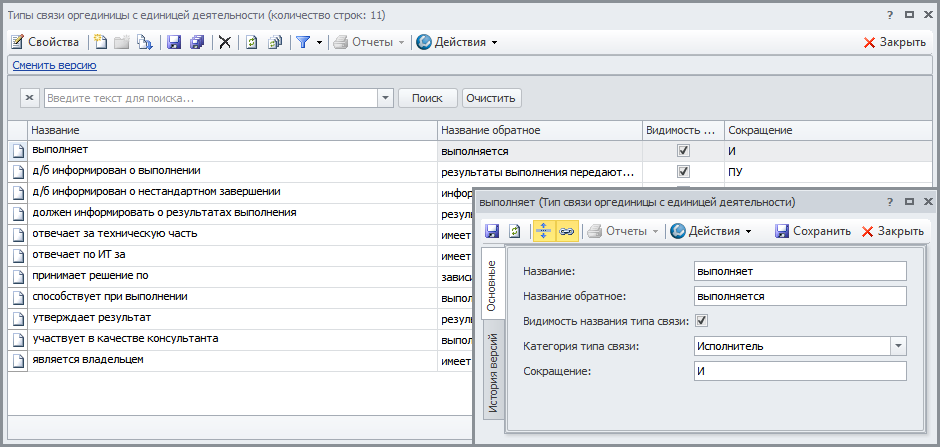
Task: Click the filter funnel icon
Action: 302,42
